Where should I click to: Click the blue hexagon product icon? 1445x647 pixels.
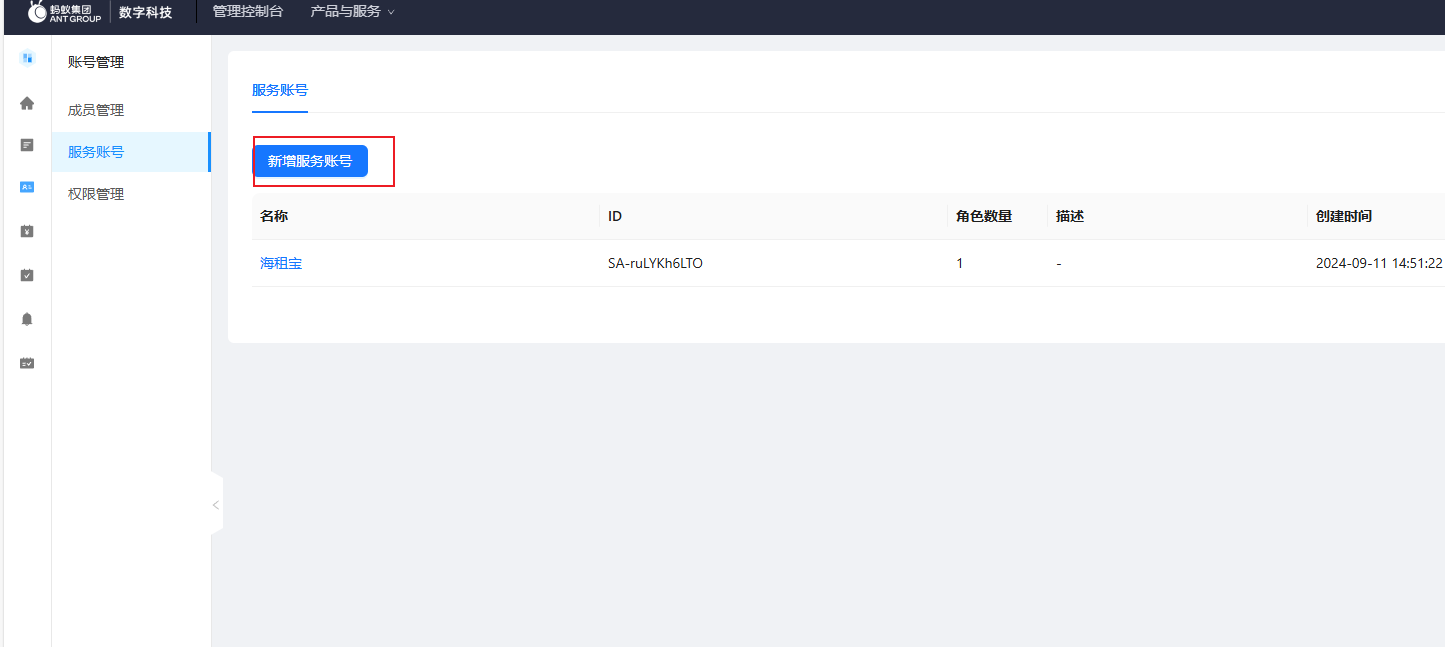coord(27,58)
